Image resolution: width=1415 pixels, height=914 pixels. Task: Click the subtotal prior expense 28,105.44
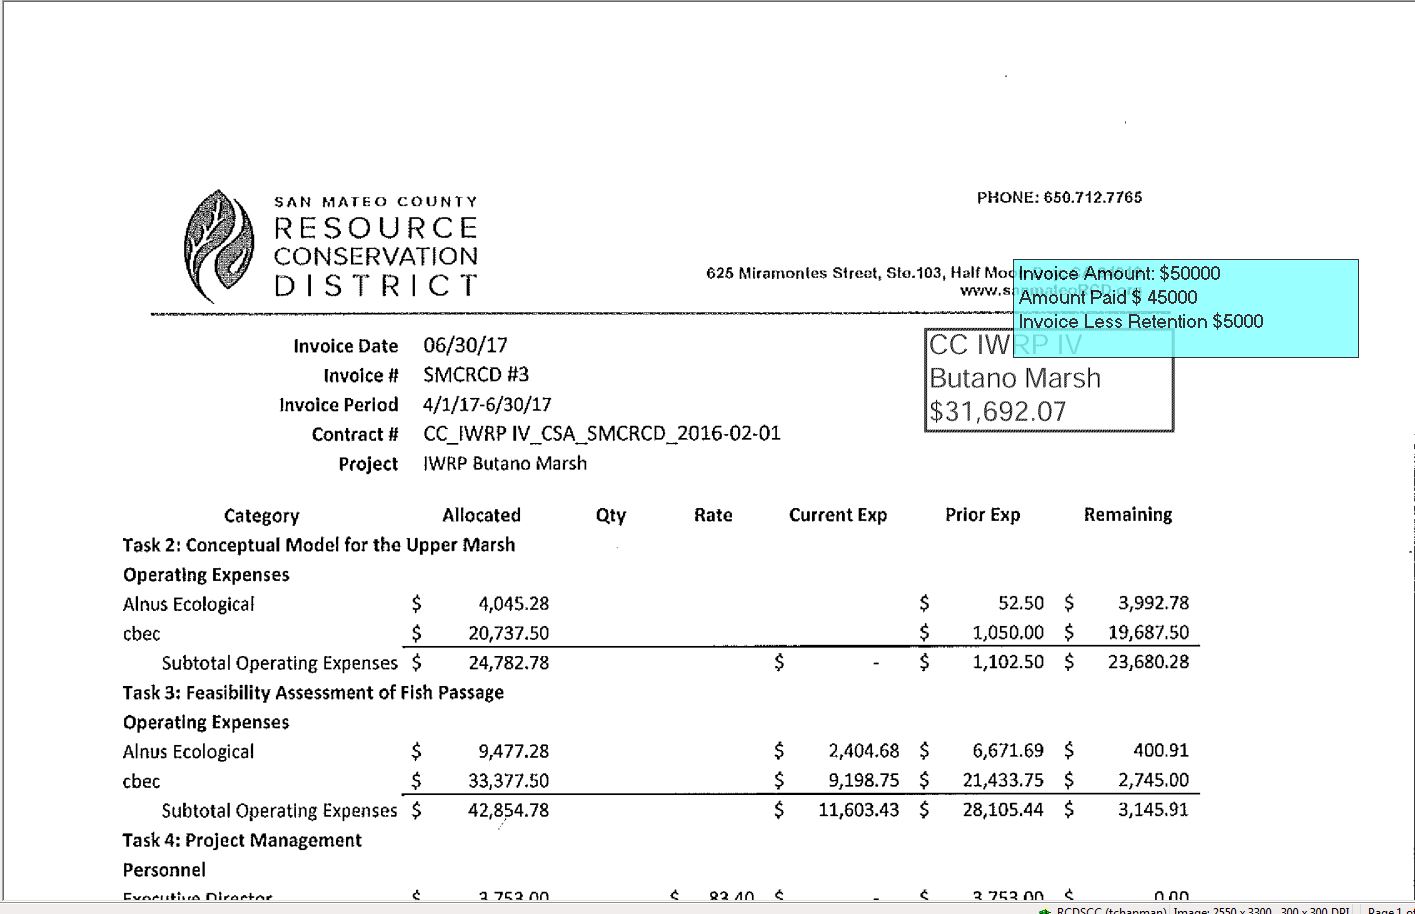tap(1003, 810)
